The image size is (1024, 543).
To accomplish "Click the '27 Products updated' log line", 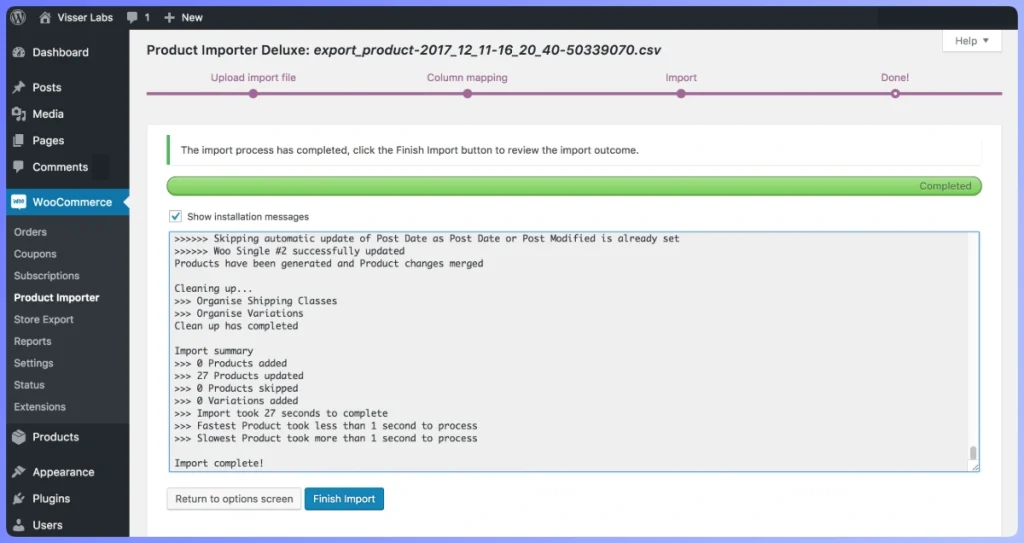I will point(238,376).
